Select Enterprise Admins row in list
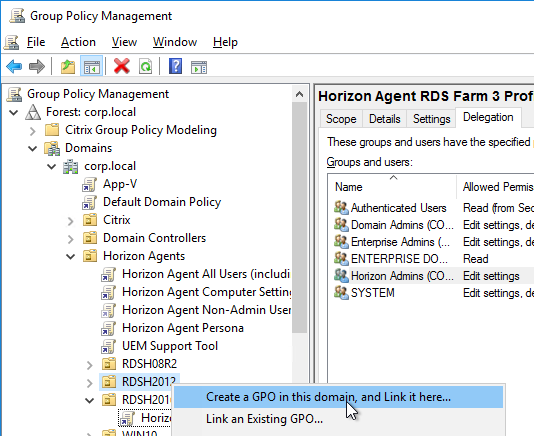The width and height of the screenshot is (534, 436). [433, 242]
